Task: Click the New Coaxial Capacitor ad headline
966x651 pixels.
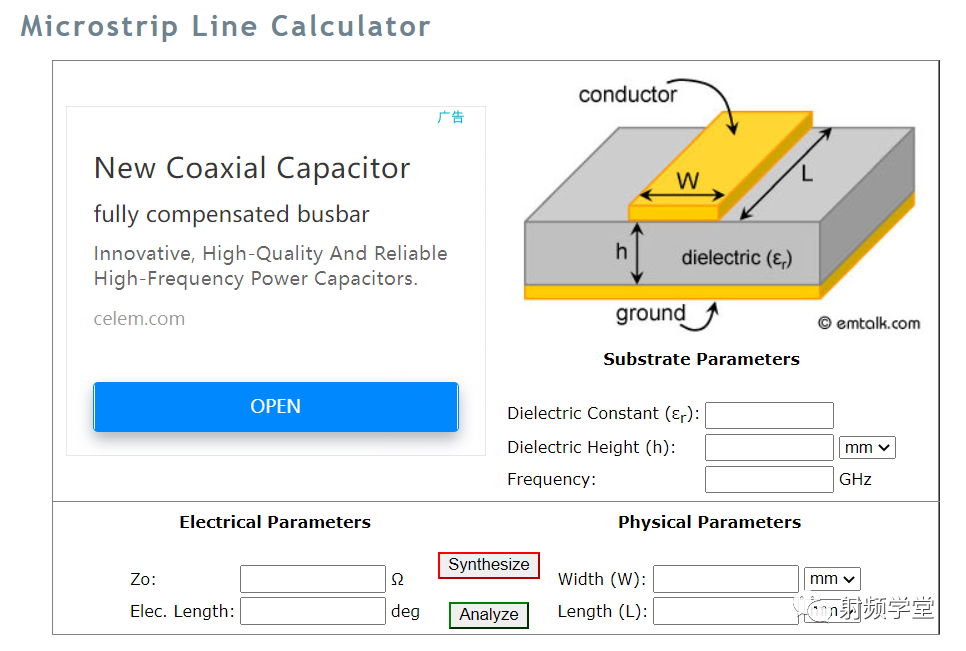Action: click(x=251, y=168)
